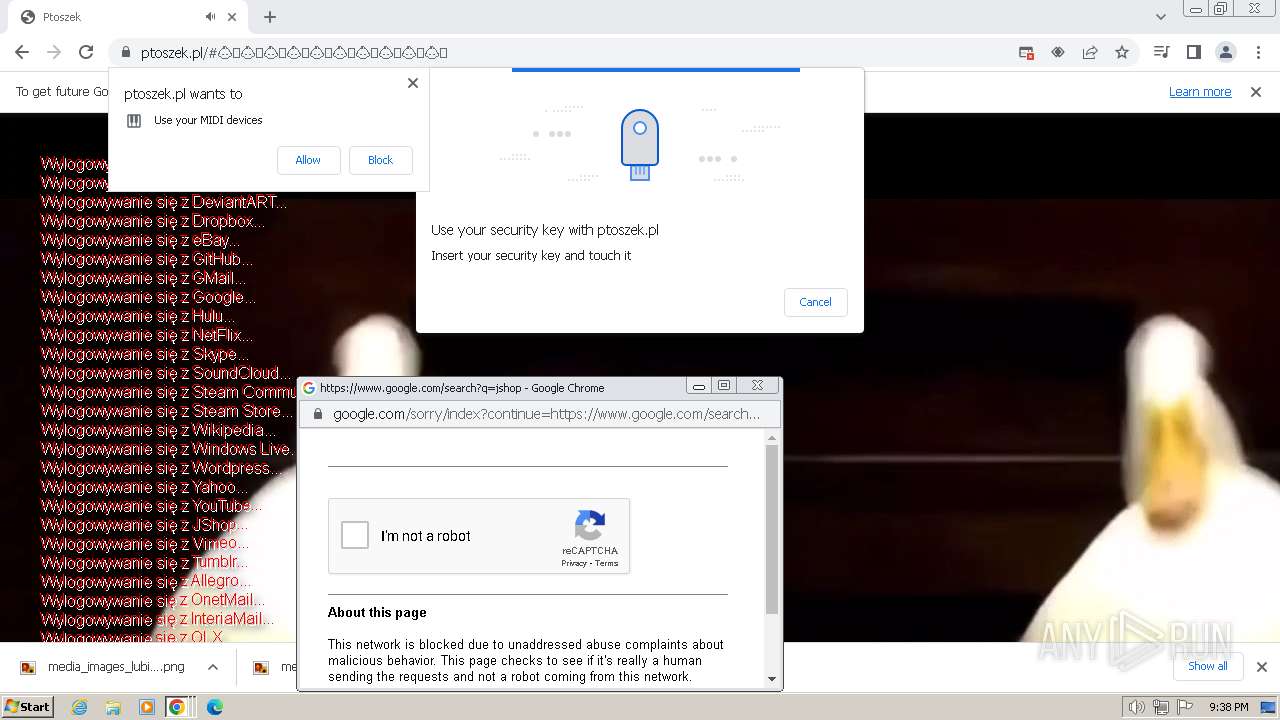The image size is (1280, 720).
Task: Click the 9:38 PM clock
Action: (1229, 707)
